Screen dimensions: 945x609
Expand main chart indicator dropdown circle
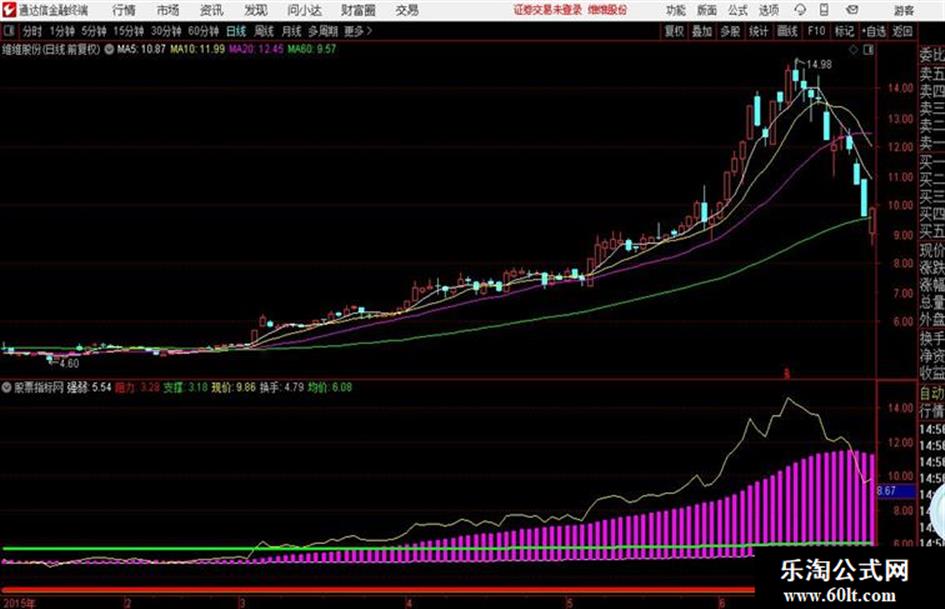pos(109,49)
